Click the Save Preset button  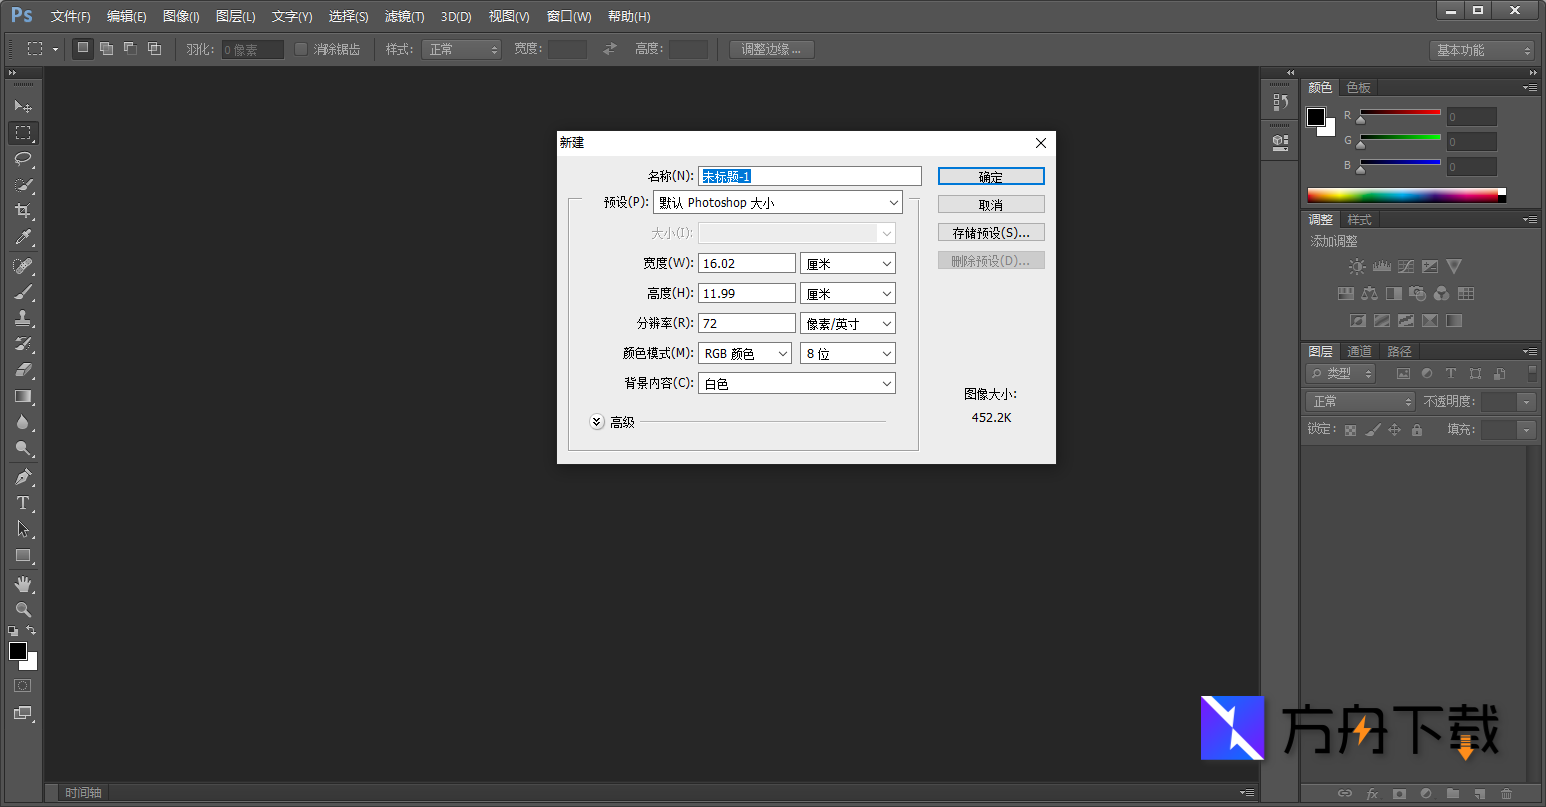point(991,231)
